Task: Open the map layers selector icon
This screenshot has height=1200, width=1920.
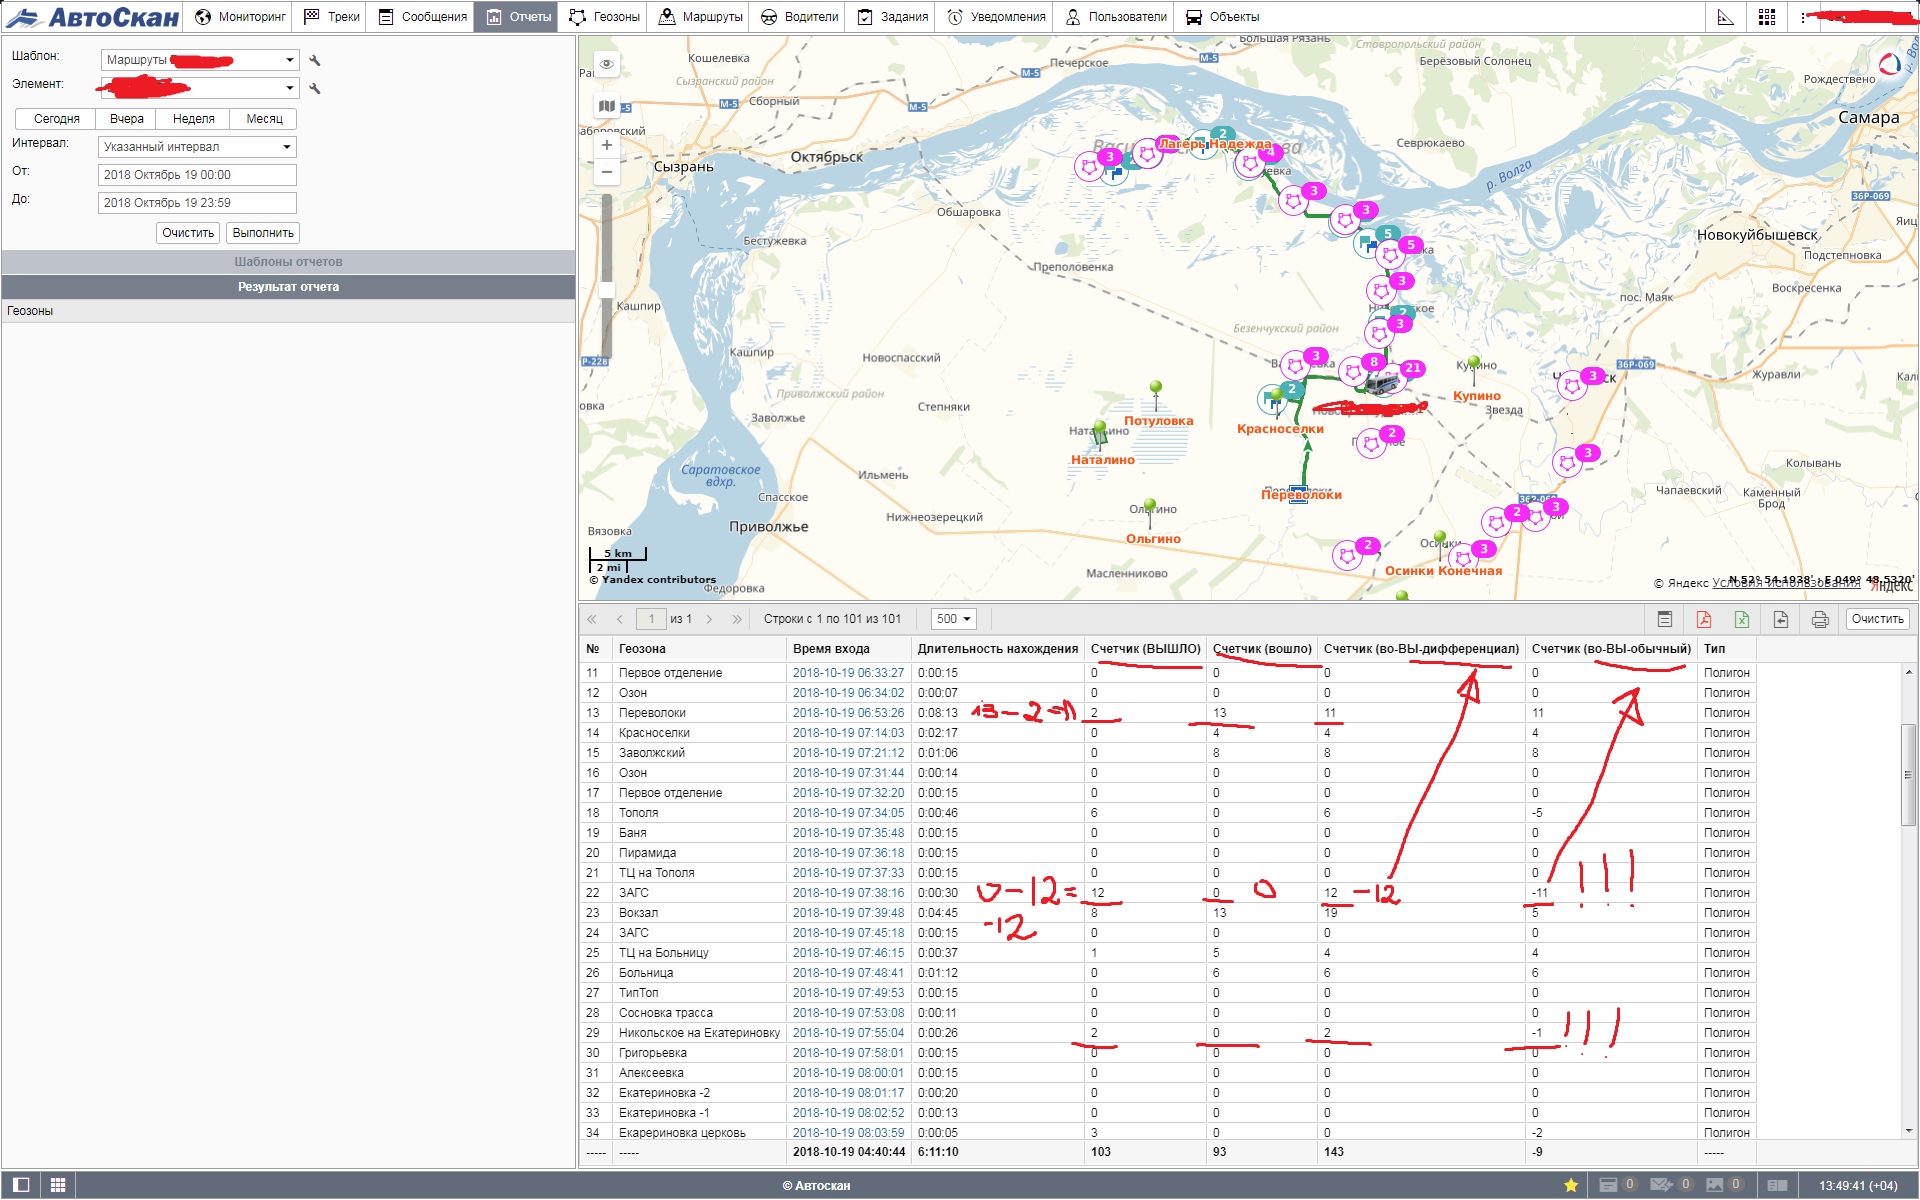Action: tap(606, 106)
